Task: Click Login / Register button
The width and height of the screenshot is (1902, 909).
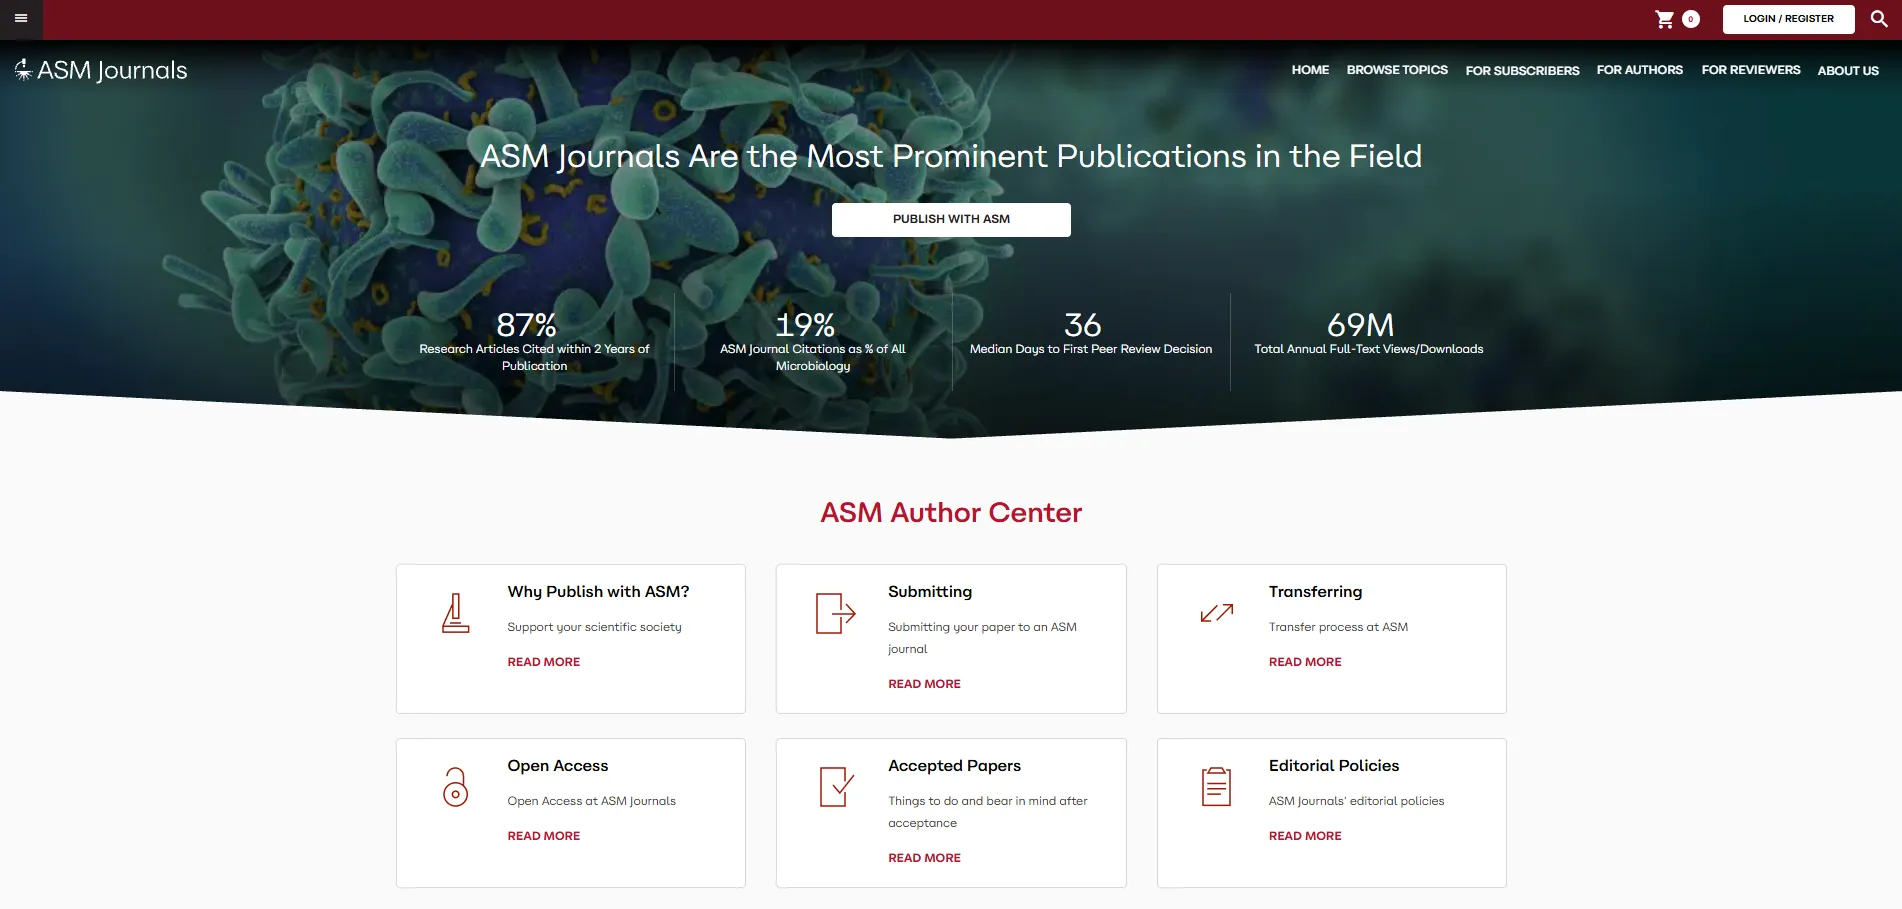Action: click(x=1788, y=19)
